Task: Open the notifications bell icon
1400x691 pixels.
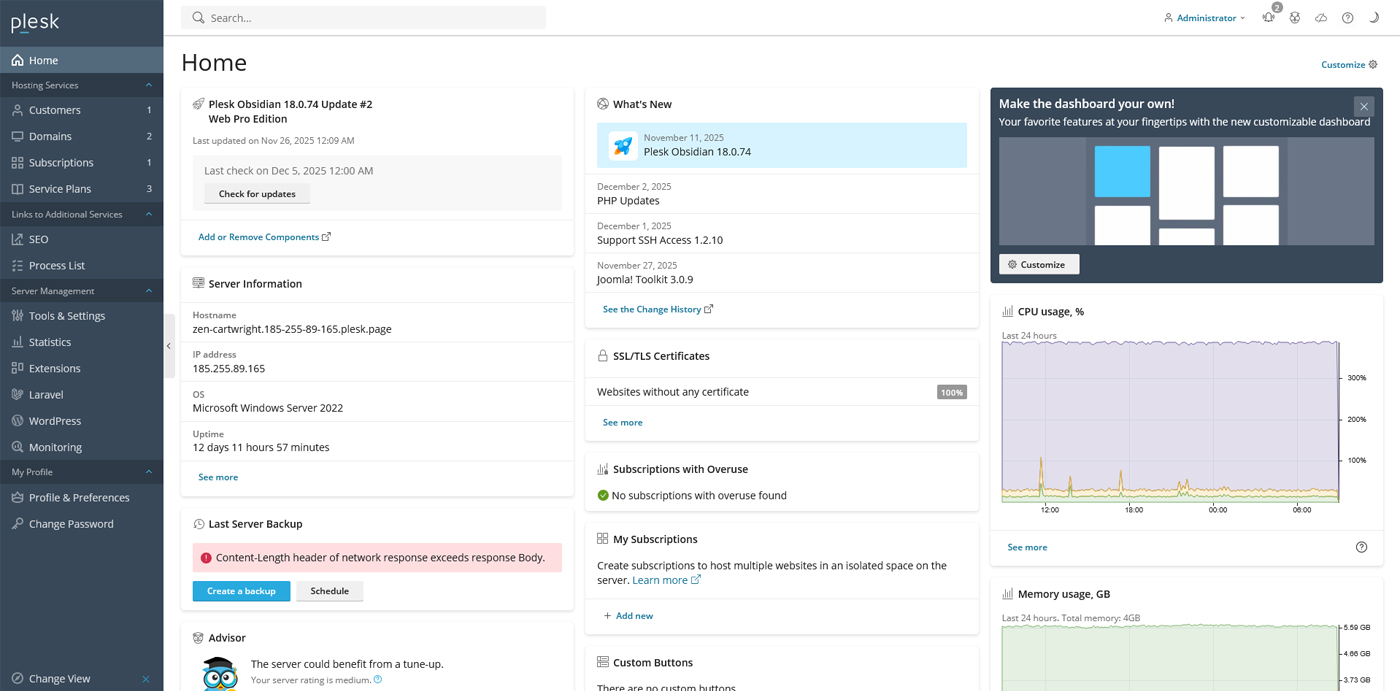Action: pyautogui.click(x=1268, y=18)
